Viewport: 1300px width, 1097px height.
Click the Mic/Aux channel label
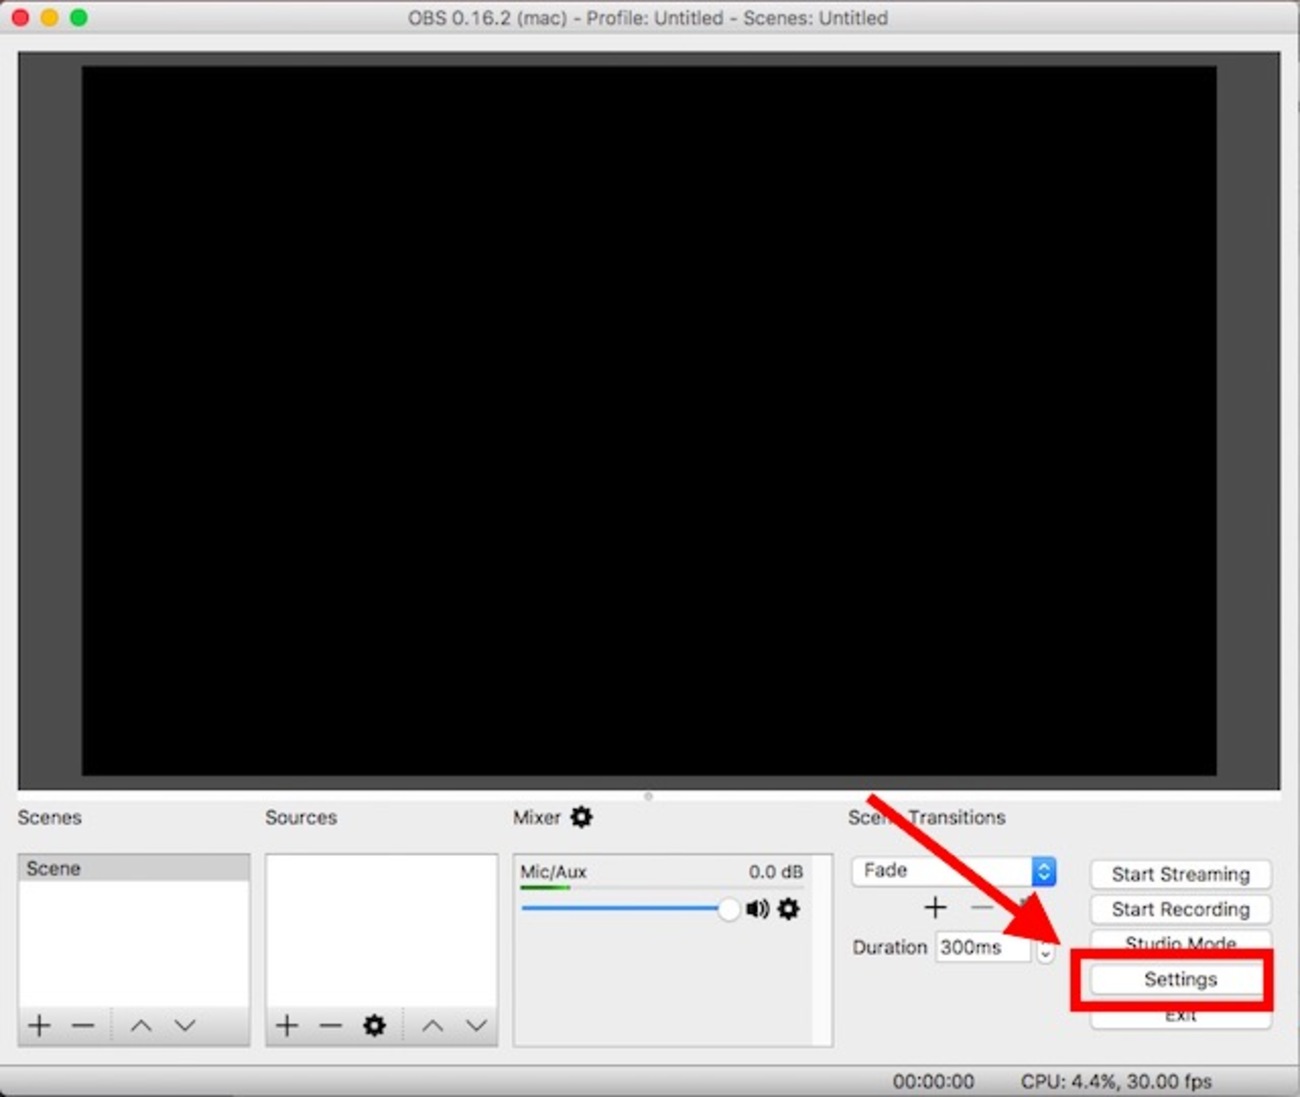[x=553, y=872]
